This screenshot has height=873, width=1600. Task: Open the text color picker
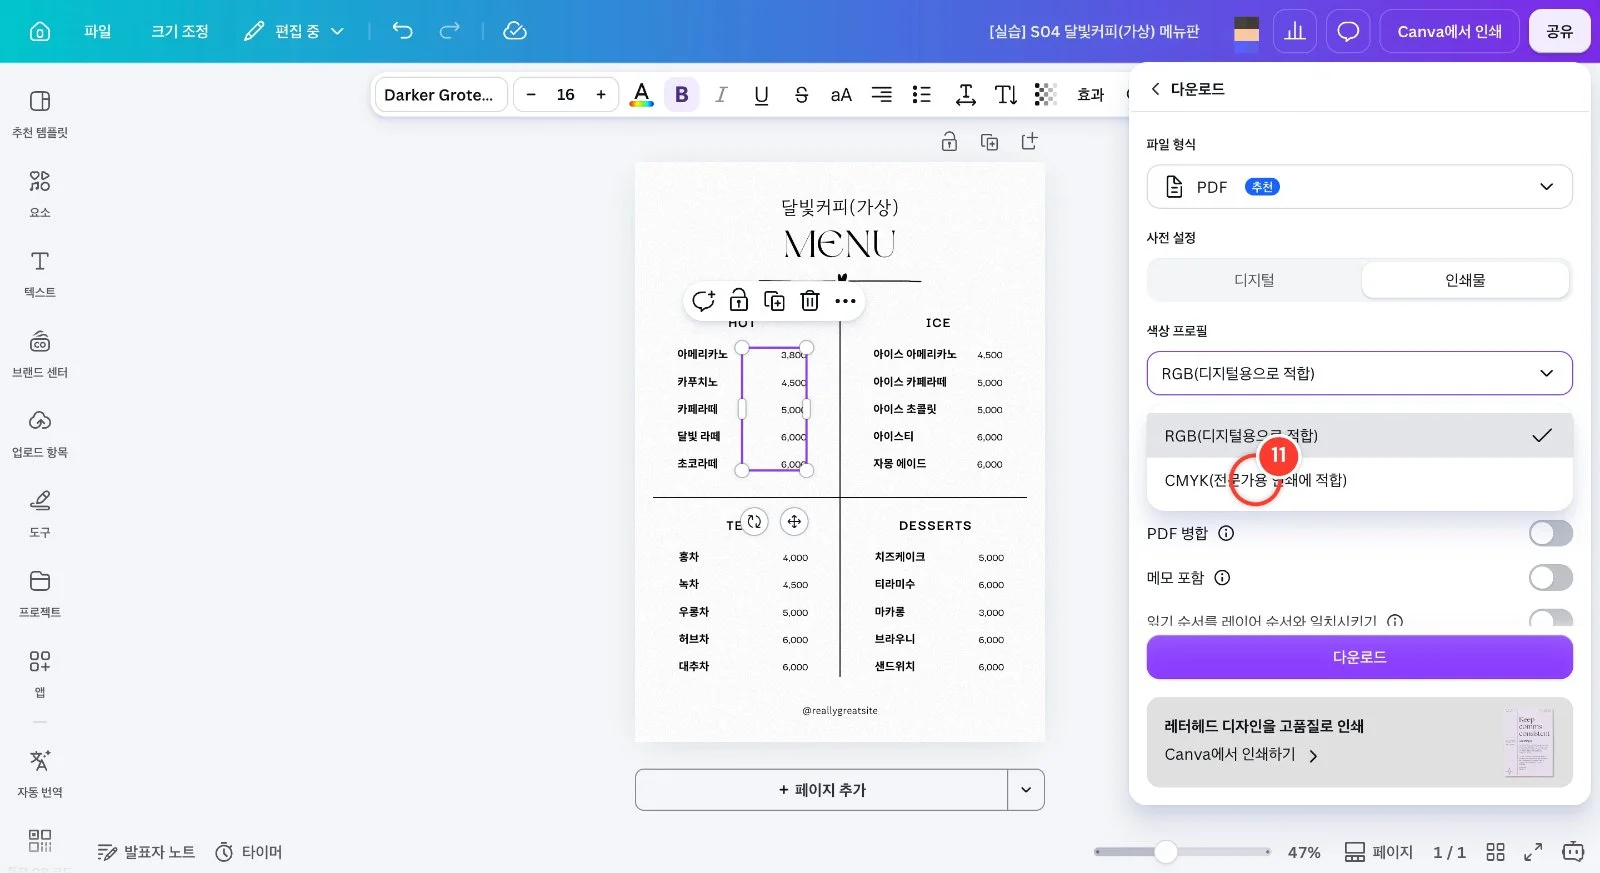[x=642, y=95]
